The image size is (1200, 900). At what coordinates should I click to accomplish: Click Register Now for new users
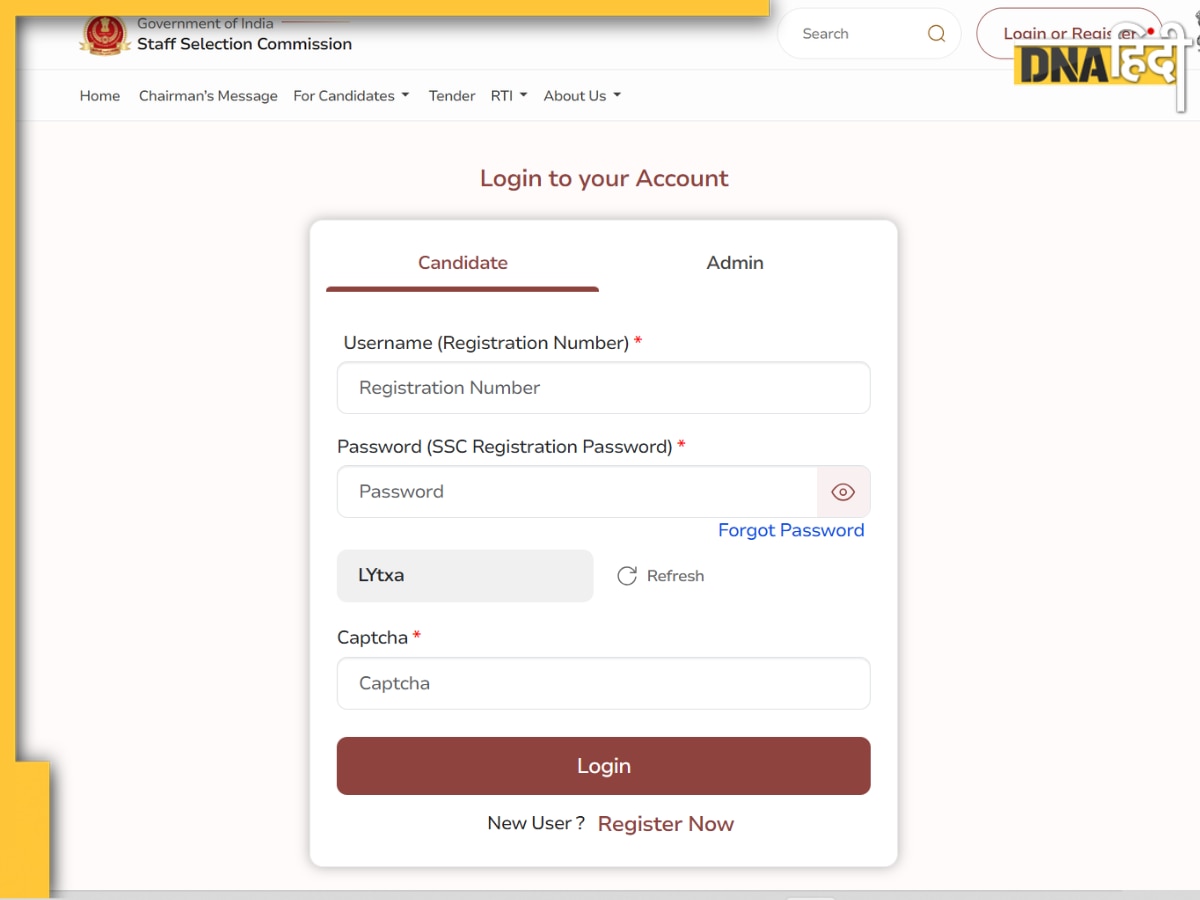[x=665, y=823]
